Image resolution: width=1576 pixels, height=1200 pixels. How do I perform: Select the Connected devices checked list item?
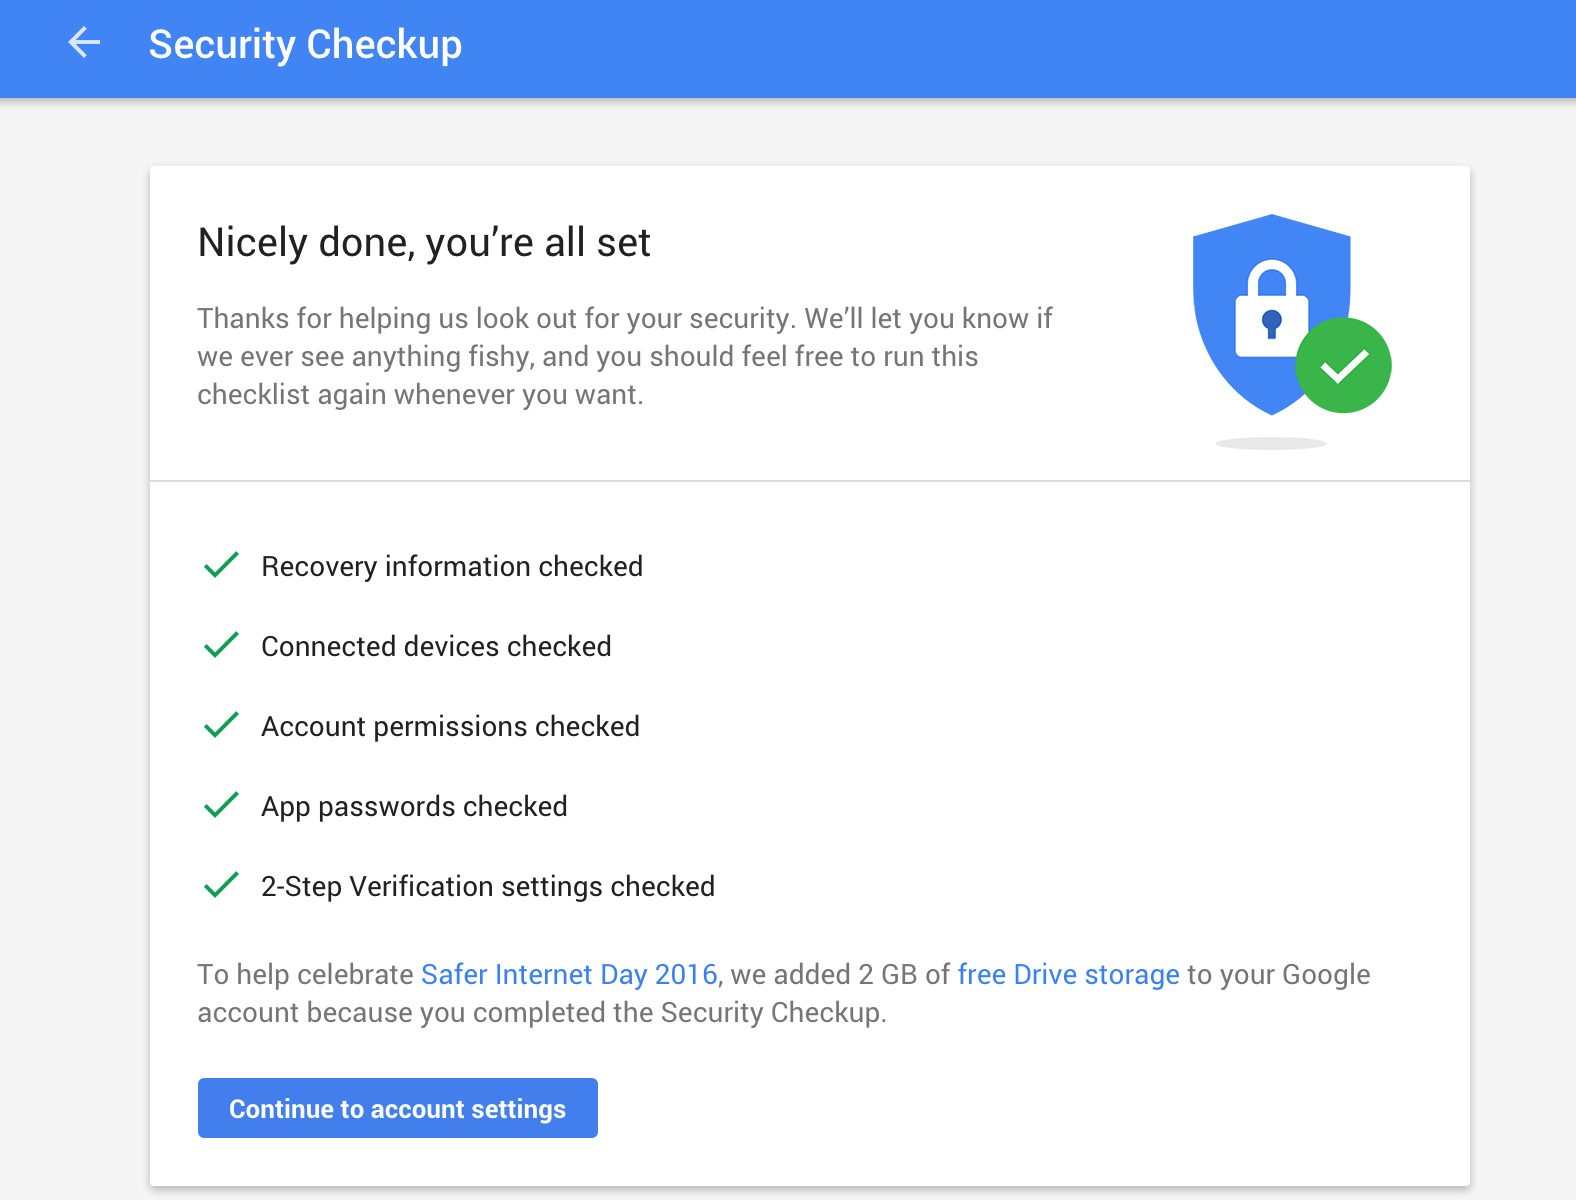tap(436, 646)
